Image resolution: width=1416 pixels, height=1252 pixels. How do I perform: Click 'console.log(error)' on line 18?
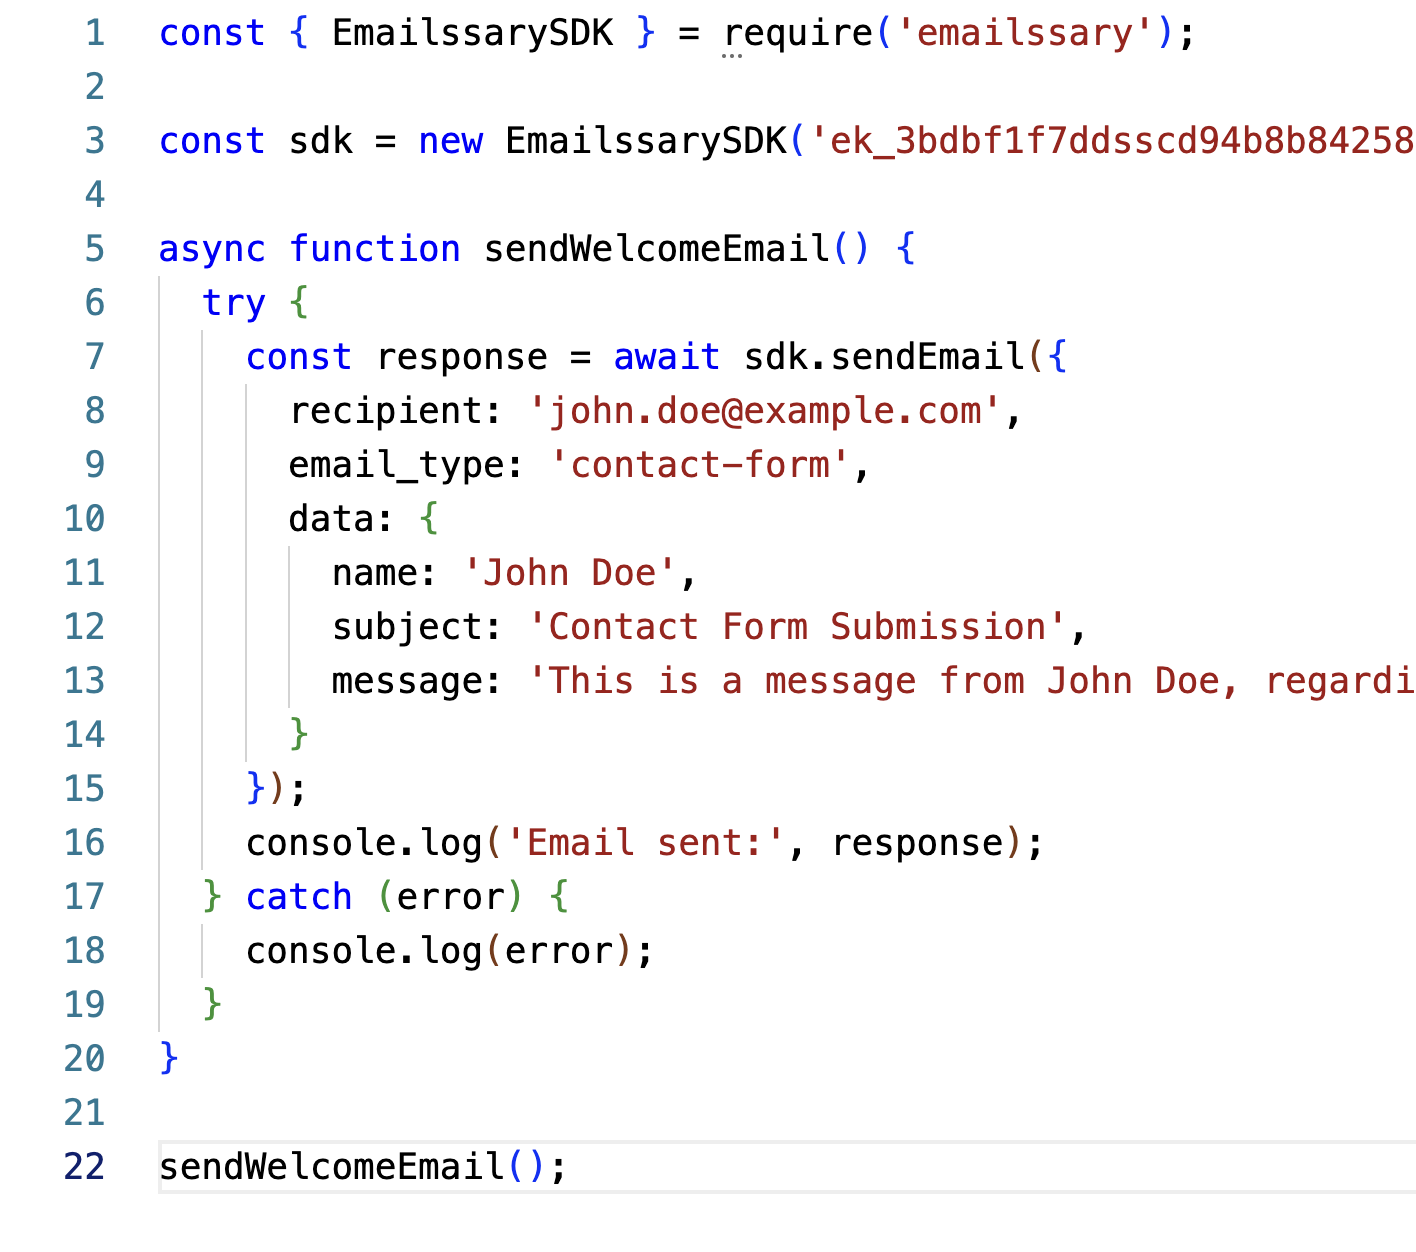coord(440,951)
